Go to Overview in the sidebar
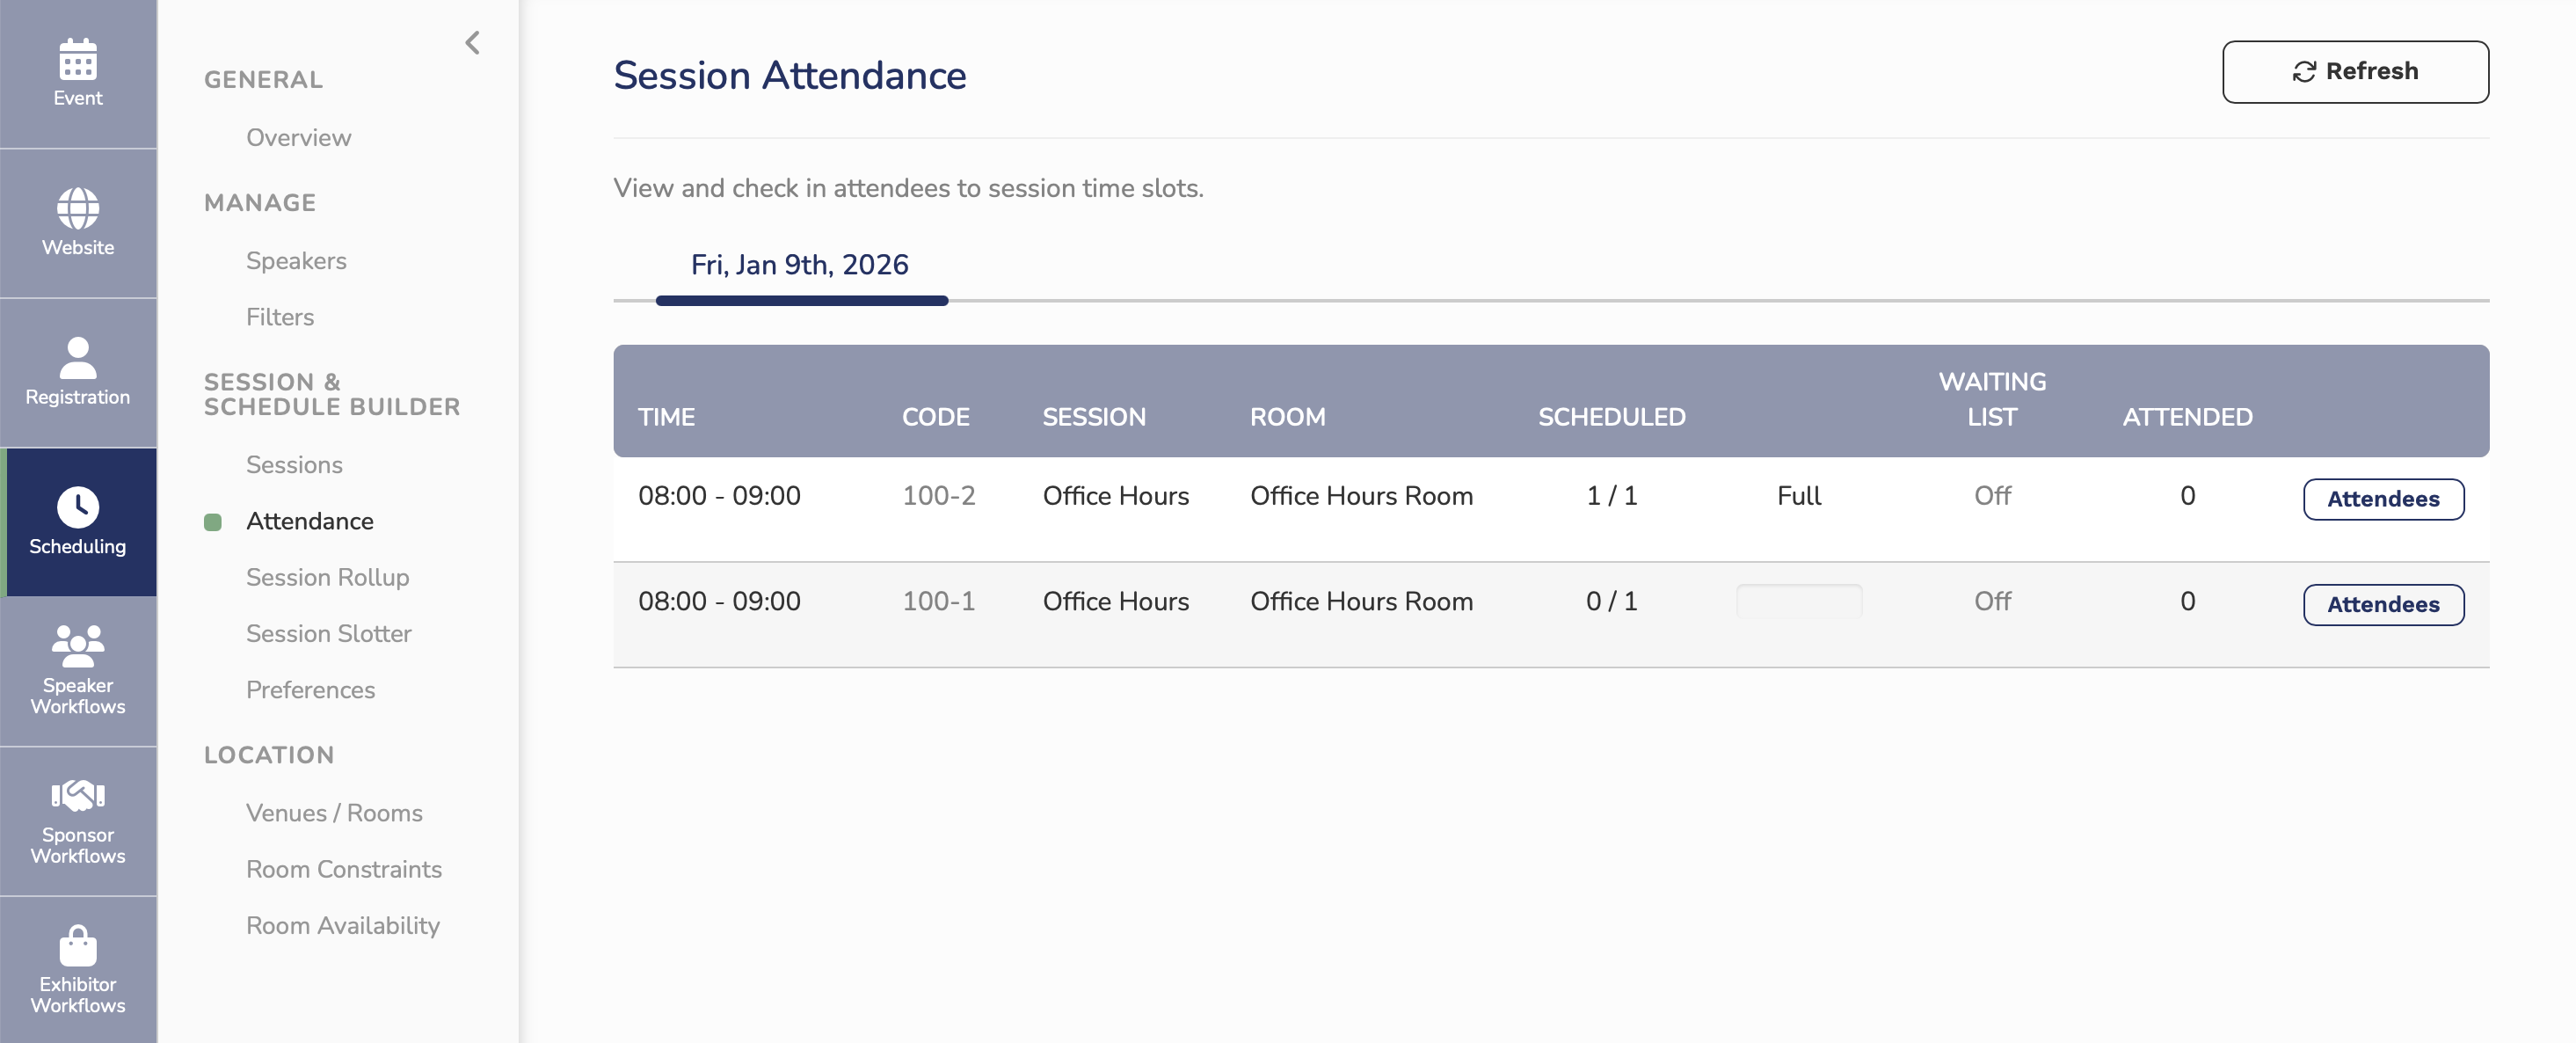Screen dimensions: 2576x1043 point(299,137)
